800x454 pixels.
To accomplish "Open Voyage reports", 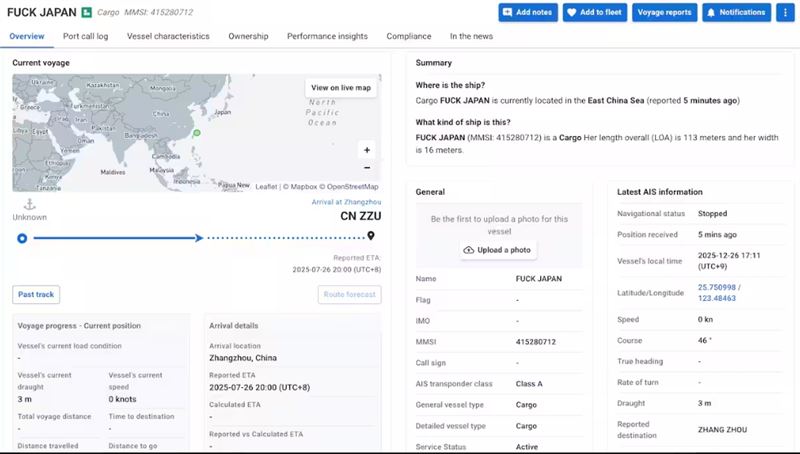I will [x=664, y=12].
